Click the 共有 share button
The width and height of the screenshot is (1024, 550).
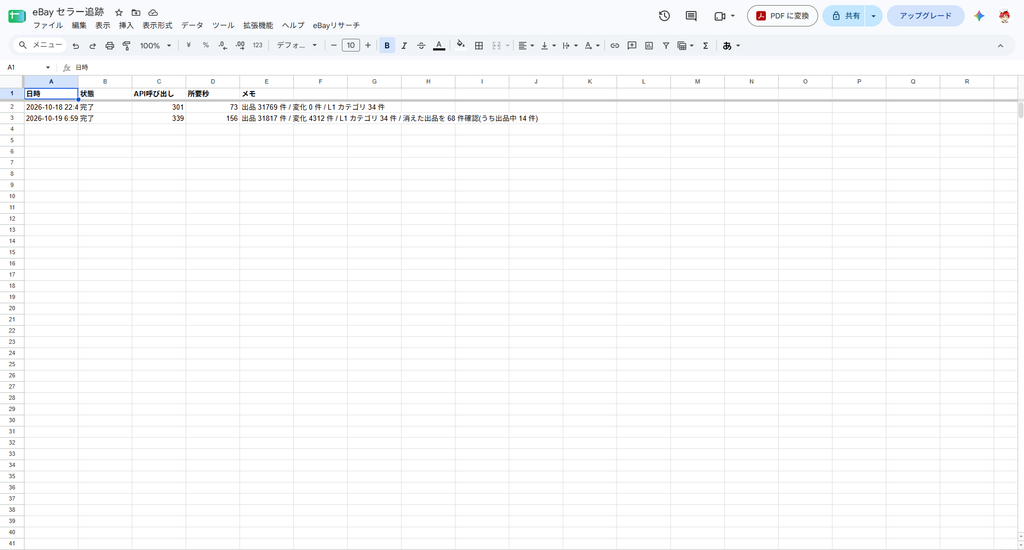844,16
